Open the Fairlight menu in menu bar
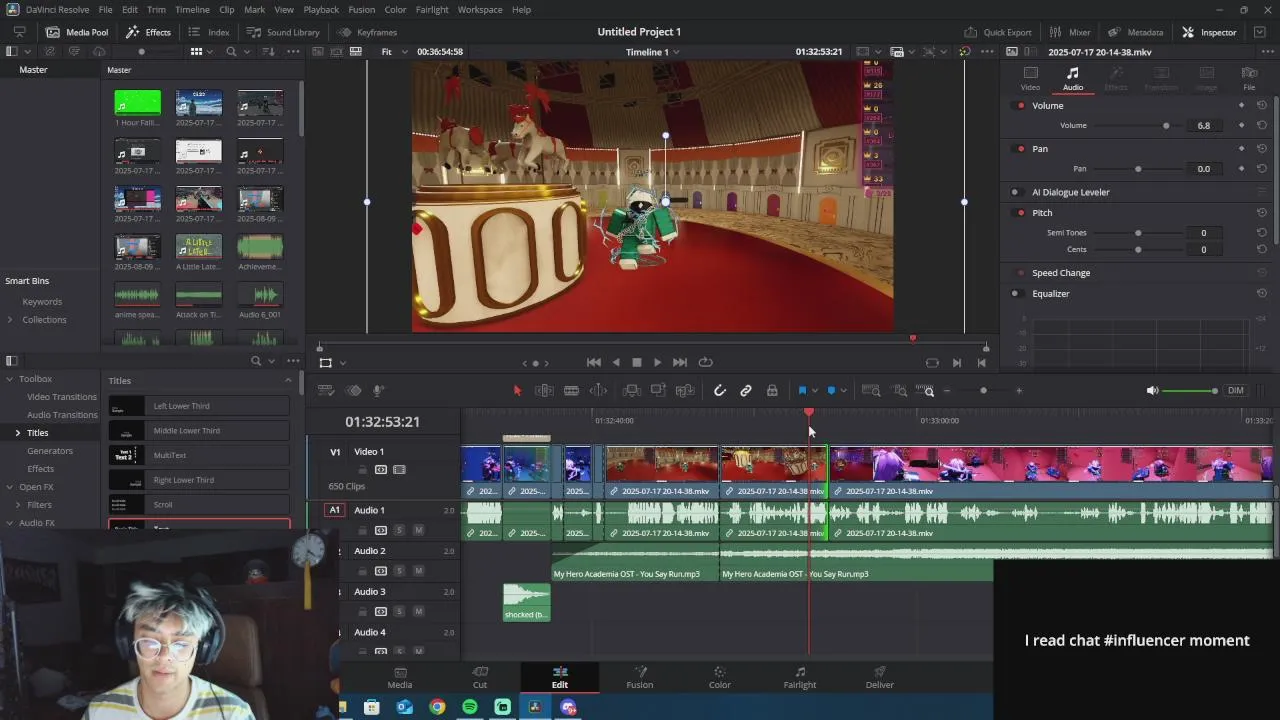1280x720 pixels. [432, 9]
